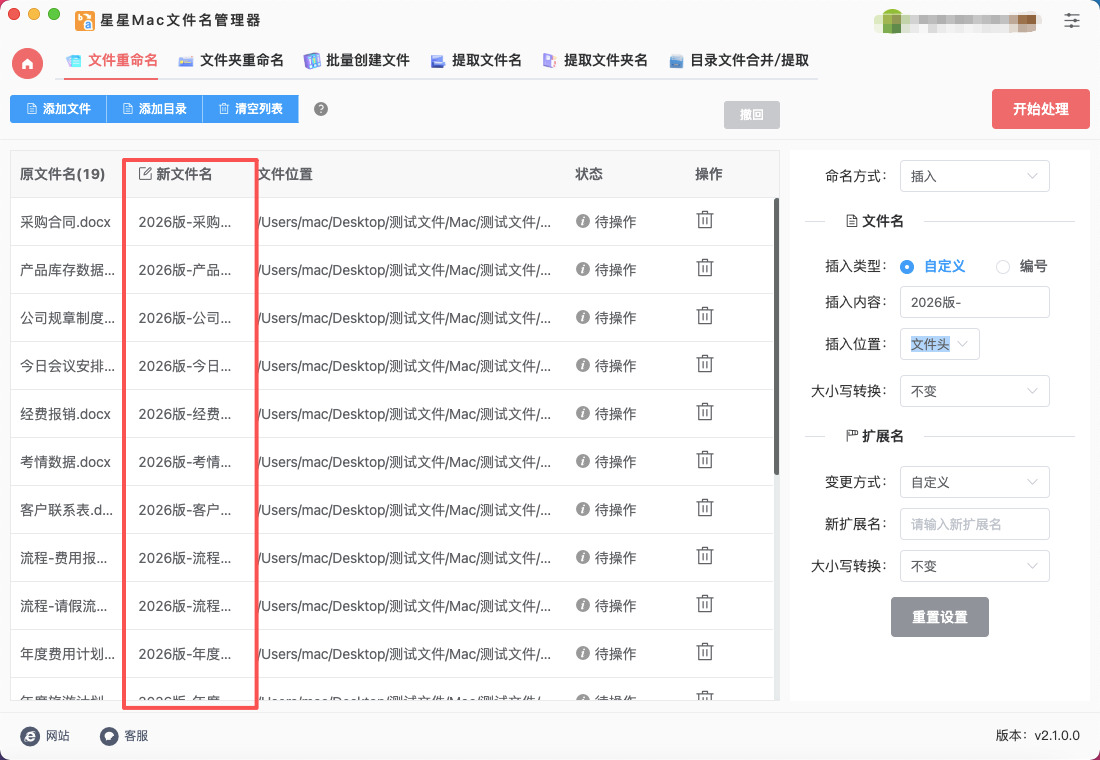The image size is (1100, 760).
Task: Open the 批量创建文件 tab
Action: 356,60
